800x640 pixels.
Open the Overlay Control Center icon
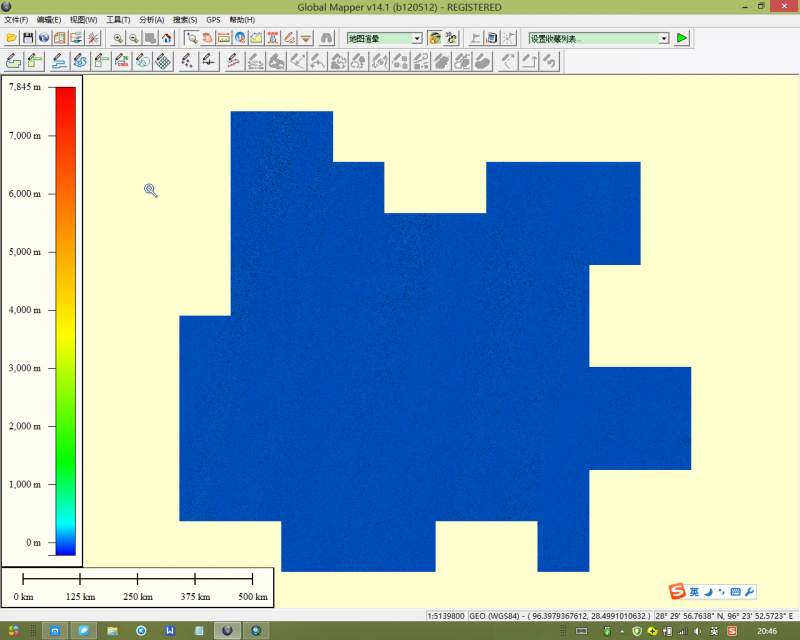tap(61, 38)
